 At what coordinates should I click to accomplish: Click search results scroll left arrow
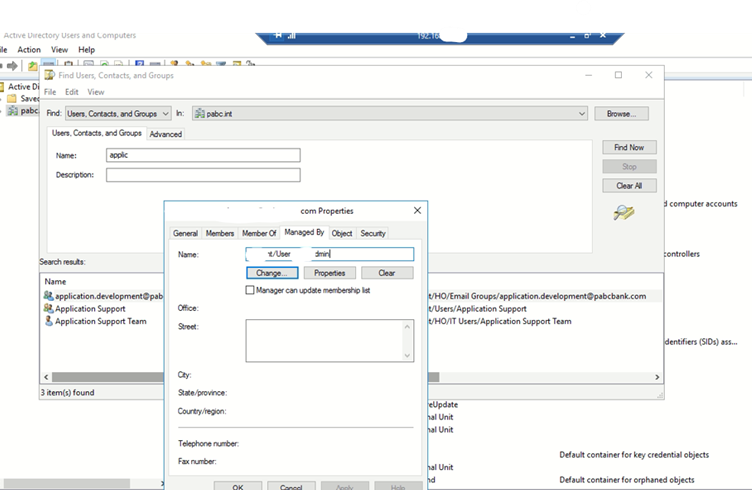[46, 377]
